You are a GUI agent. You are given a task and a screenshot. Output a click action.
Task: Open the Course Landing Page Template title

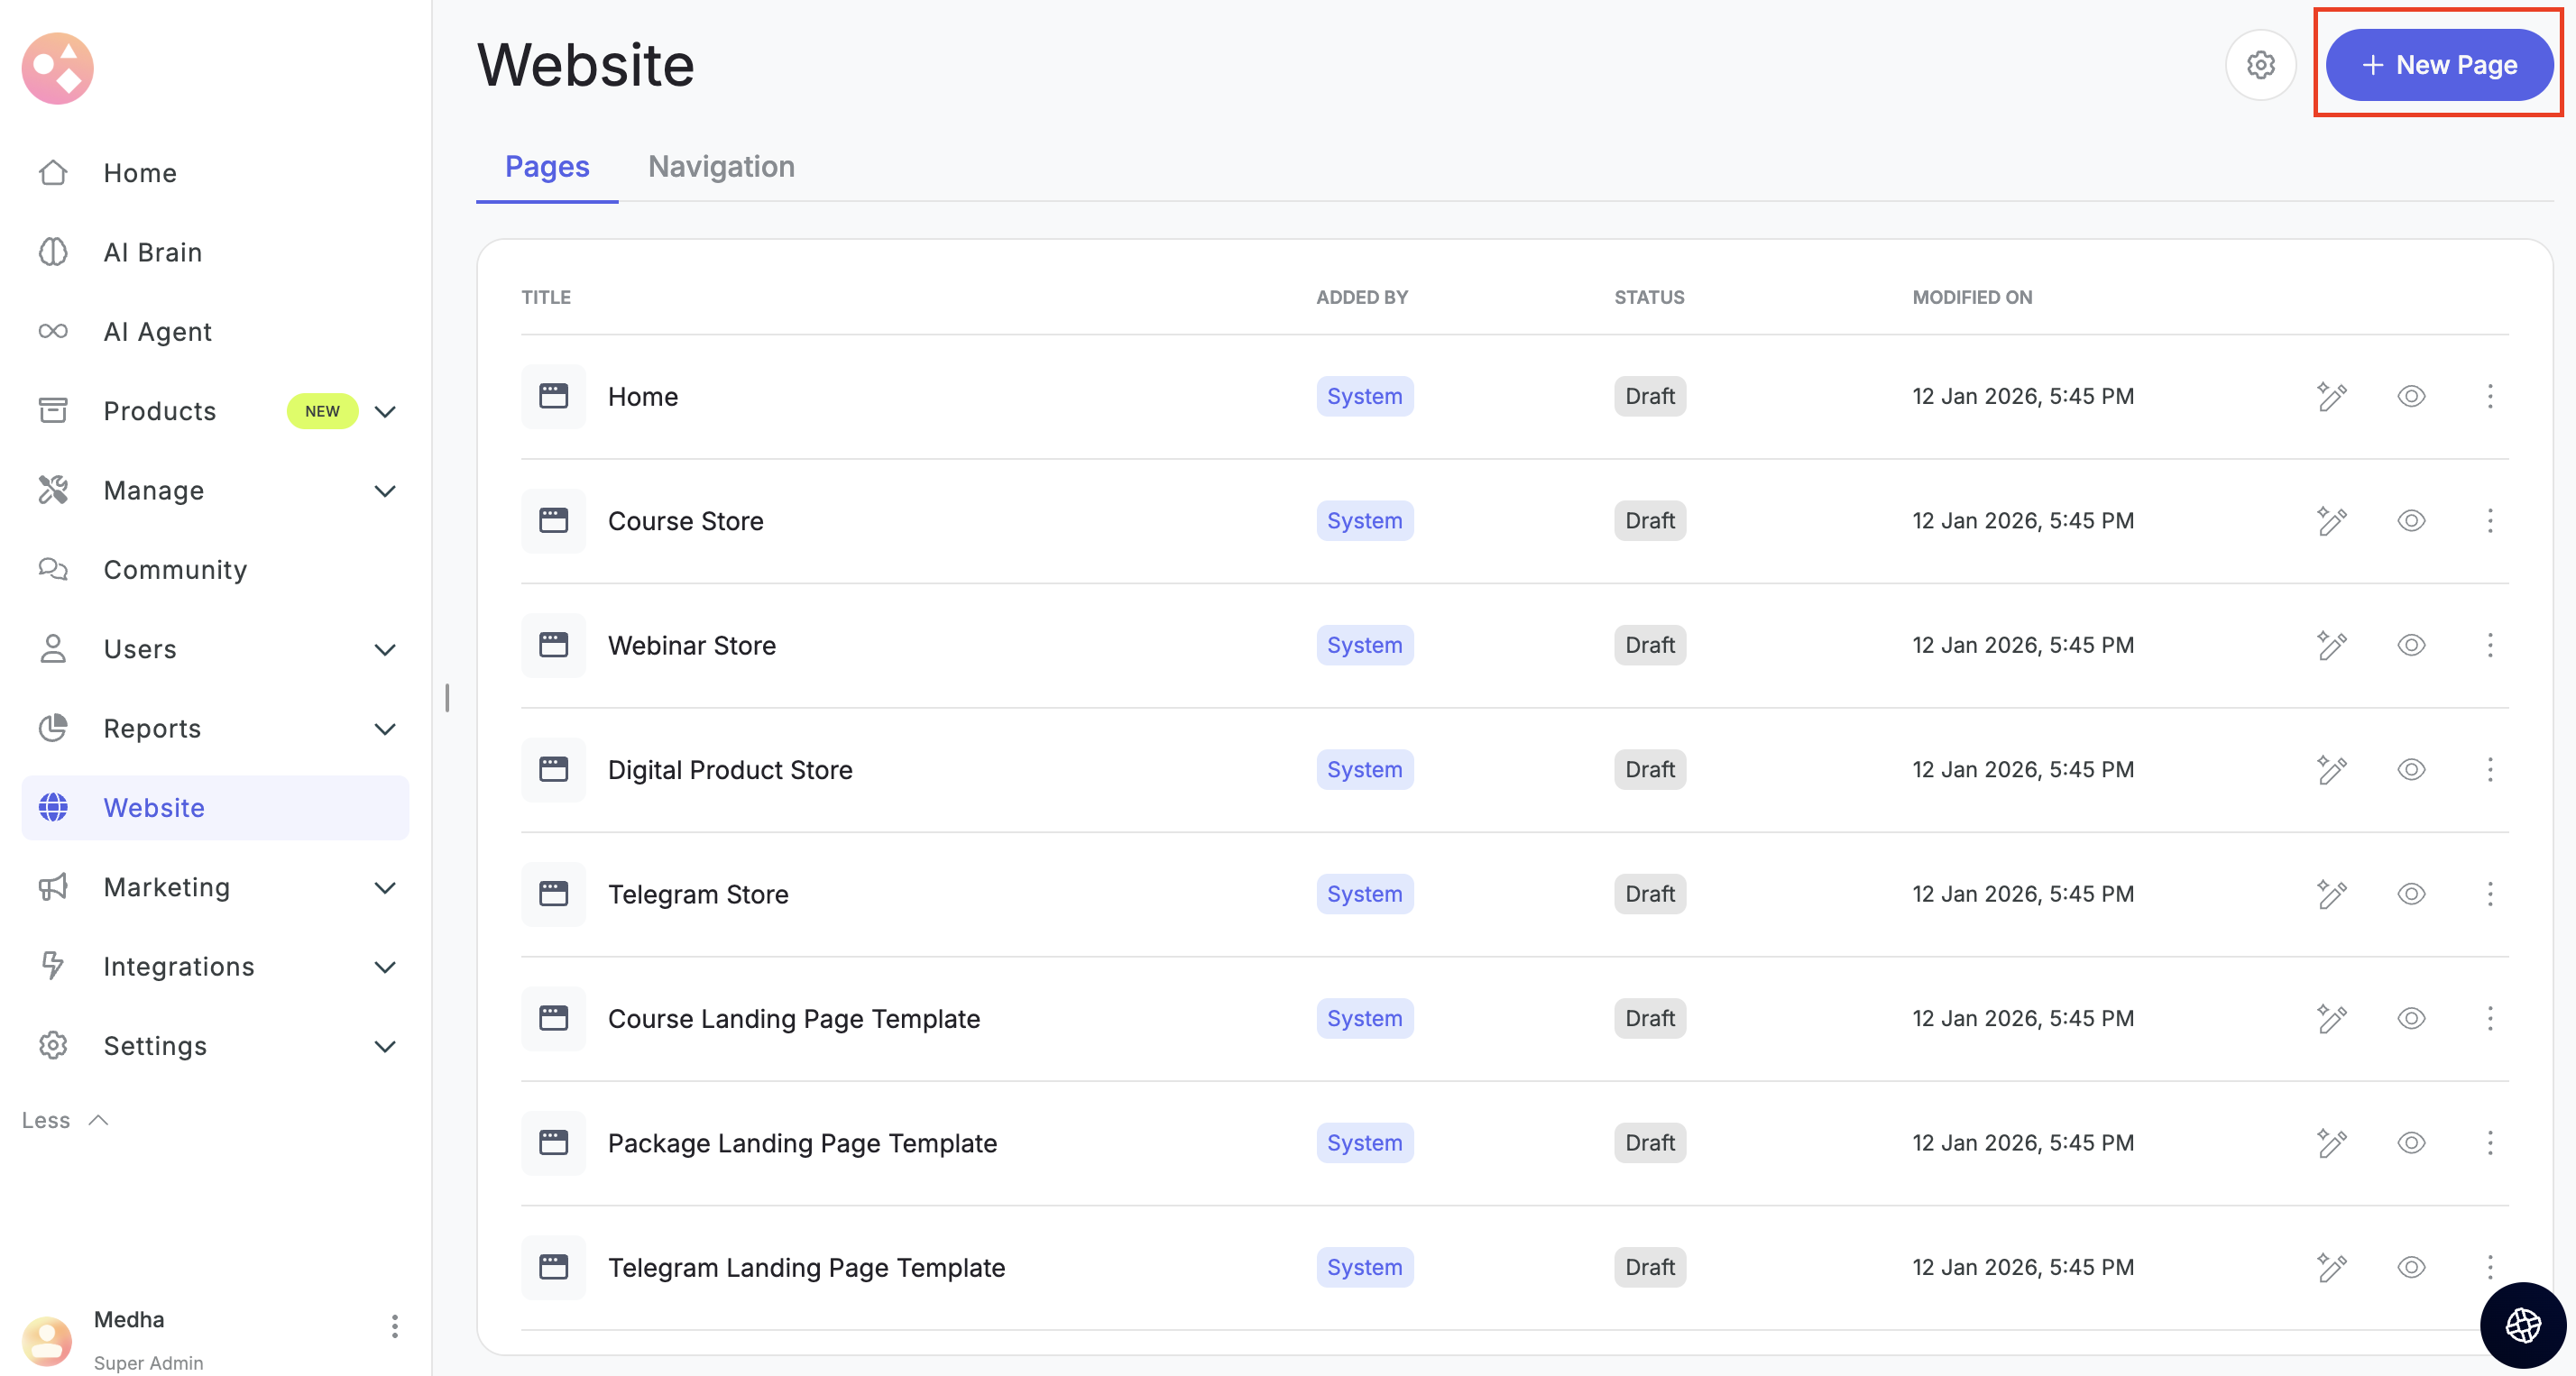[793, 1019]
